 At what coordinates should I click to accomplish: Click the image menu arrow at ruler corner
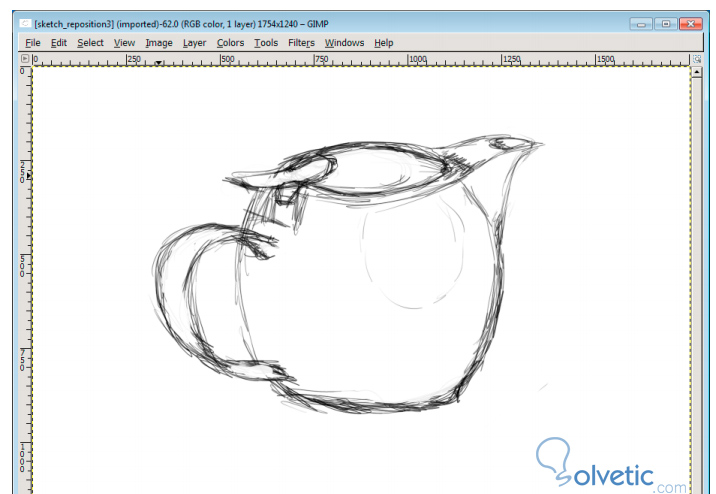click(25, 58)
